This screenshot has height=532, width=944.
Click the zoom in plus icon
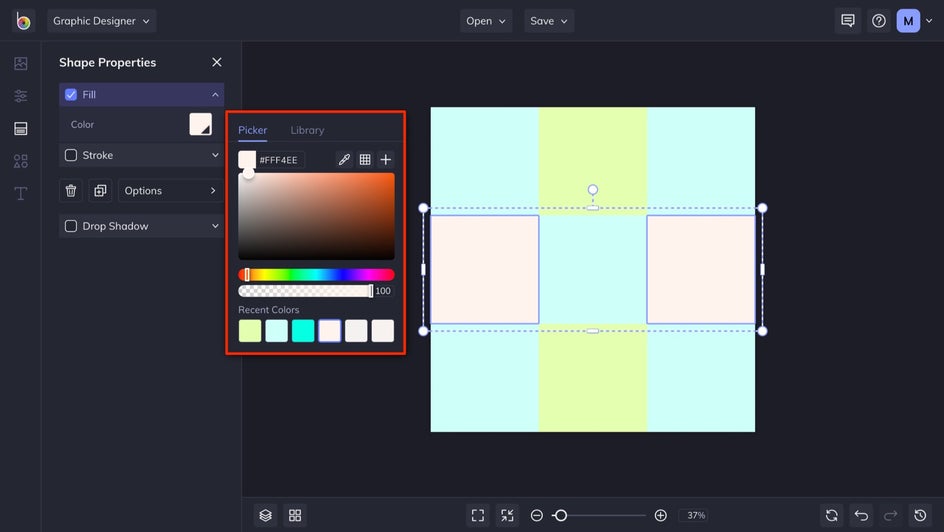660,515
